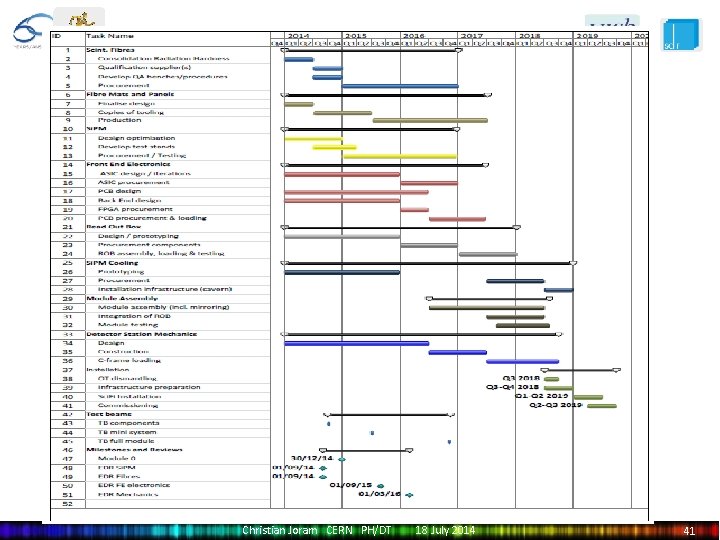Viewport: 720px width, 540px height.
Task: Click the 'Infrastructure preparation' task name
Action: (149, 388)
